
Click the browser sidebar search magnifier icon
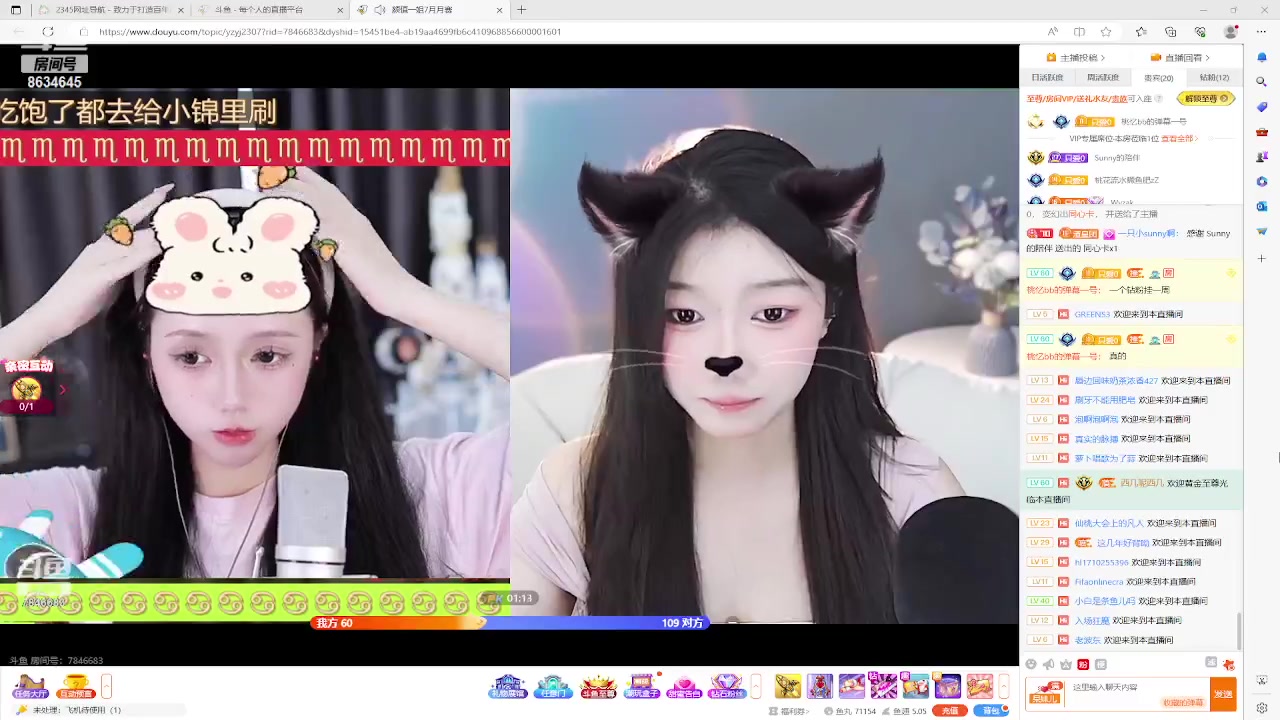point(1262,81)
